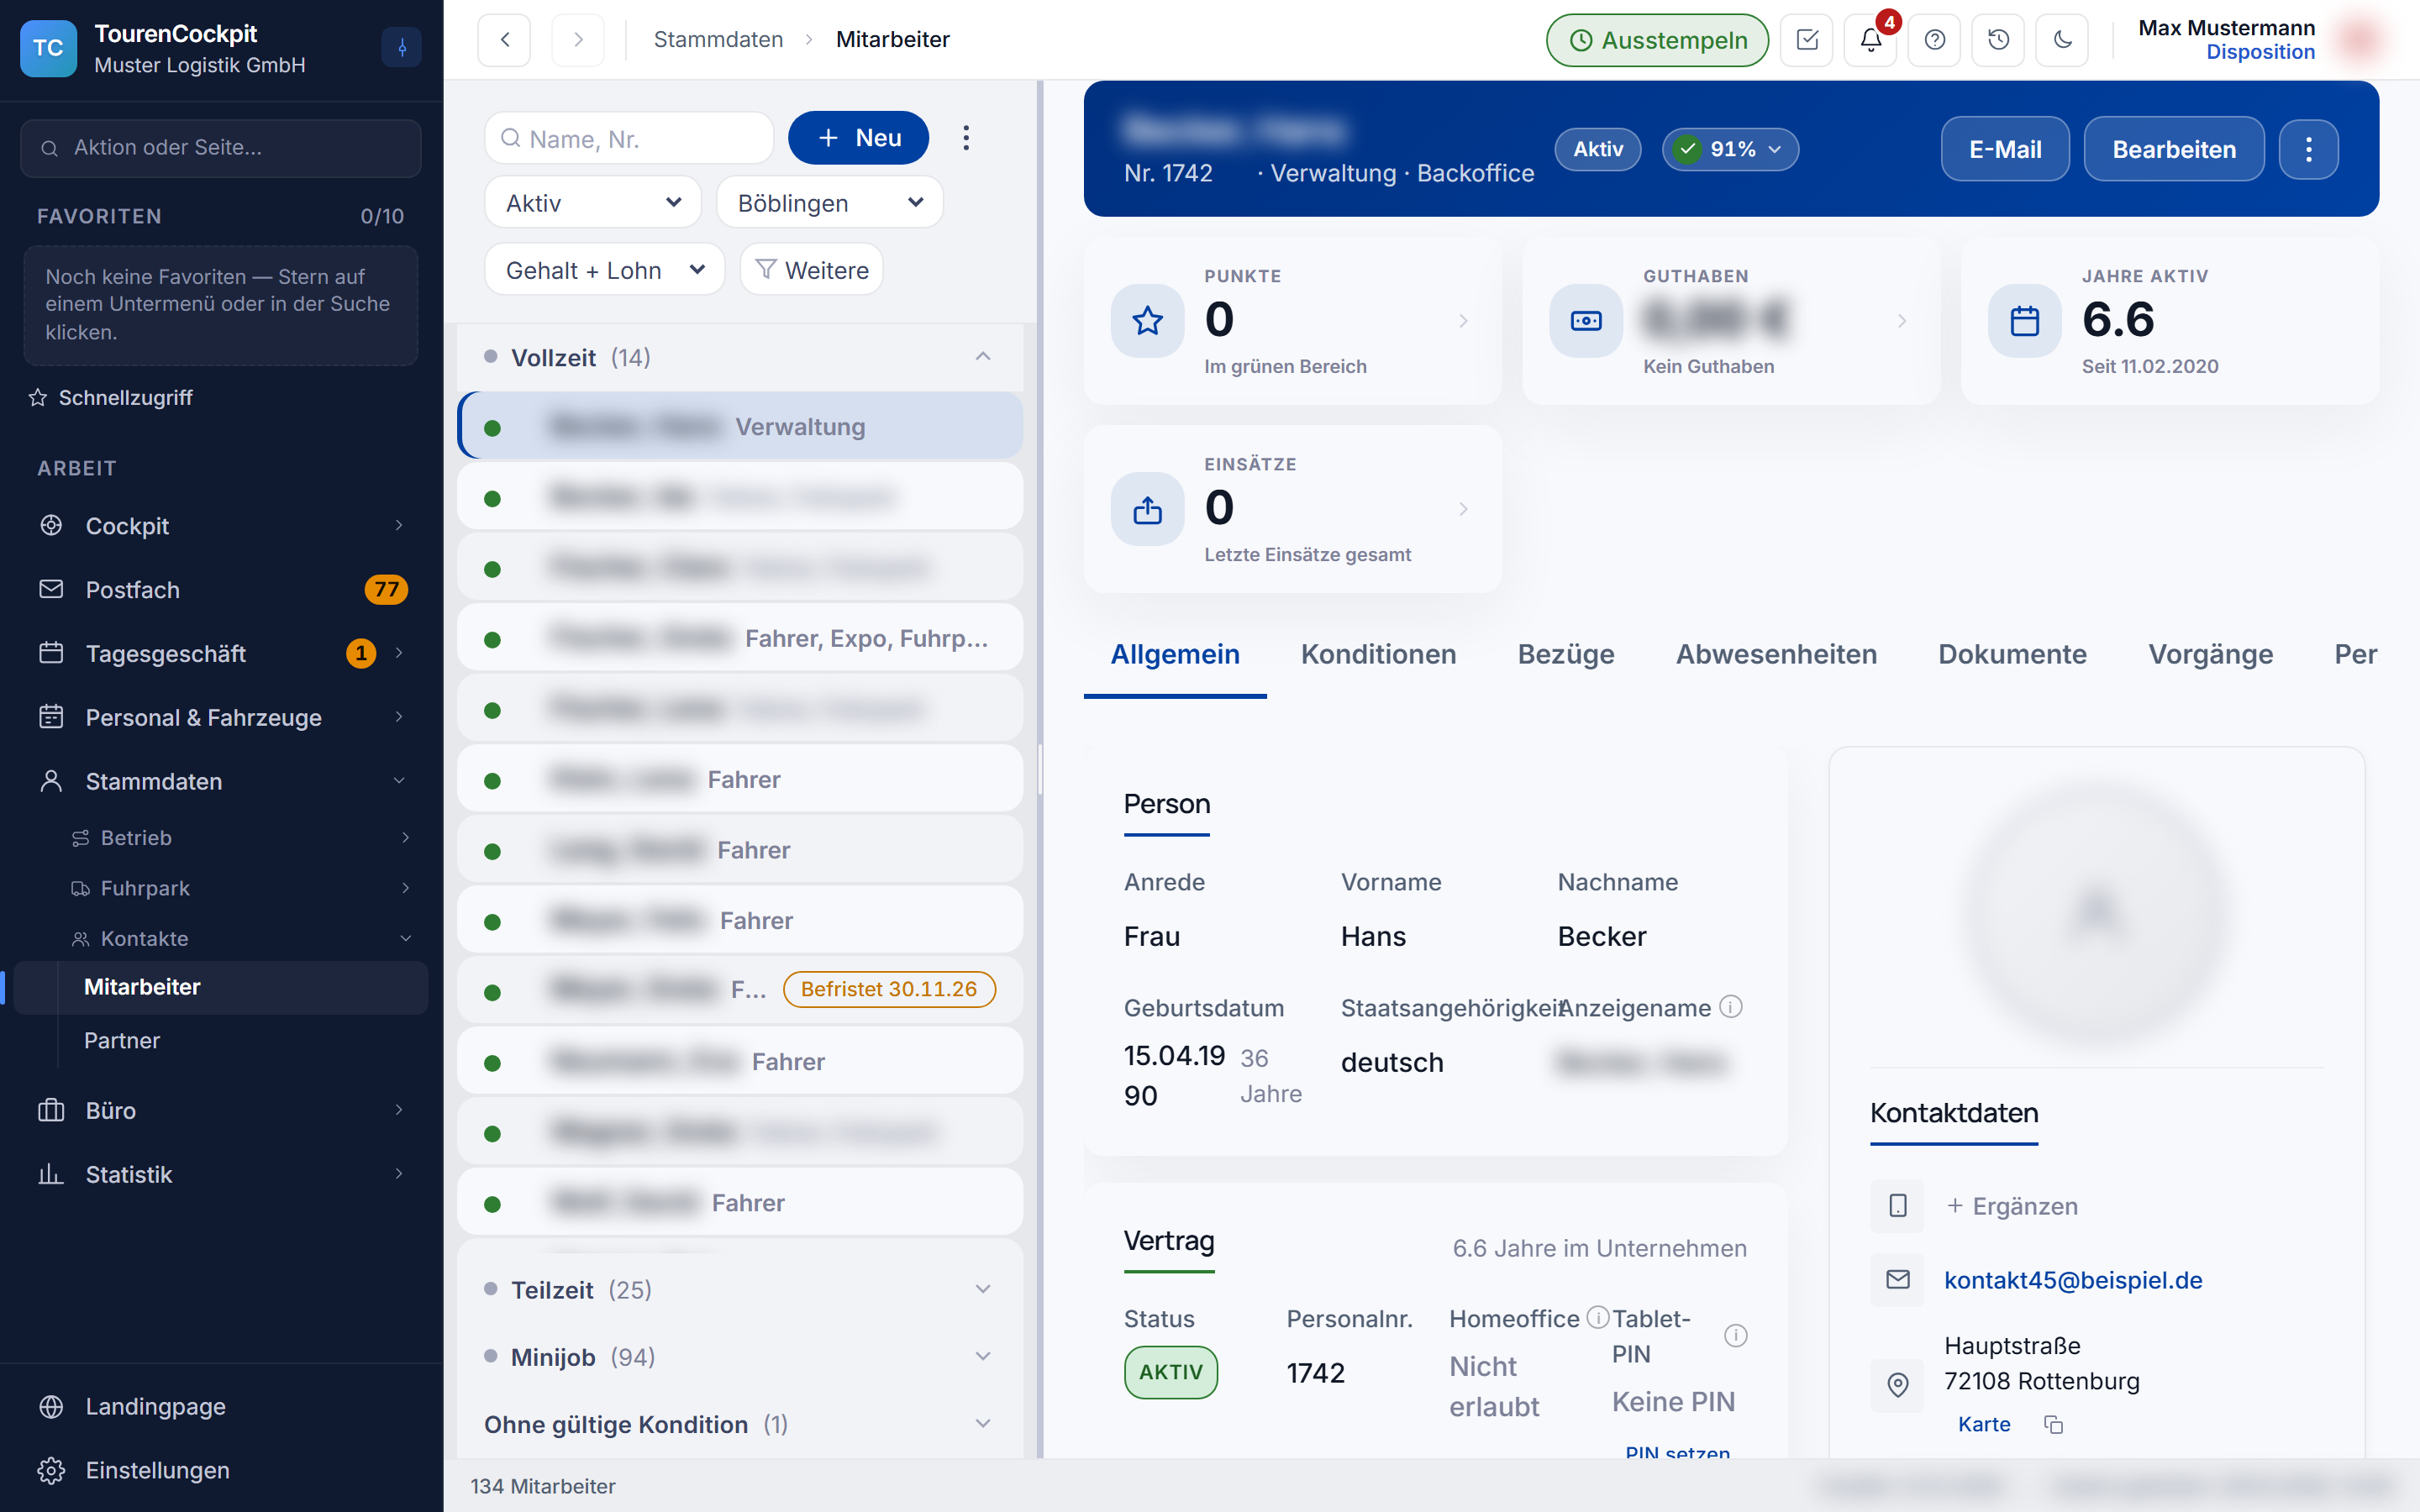Open the 91% completeness dropdown

(1730, 149)
